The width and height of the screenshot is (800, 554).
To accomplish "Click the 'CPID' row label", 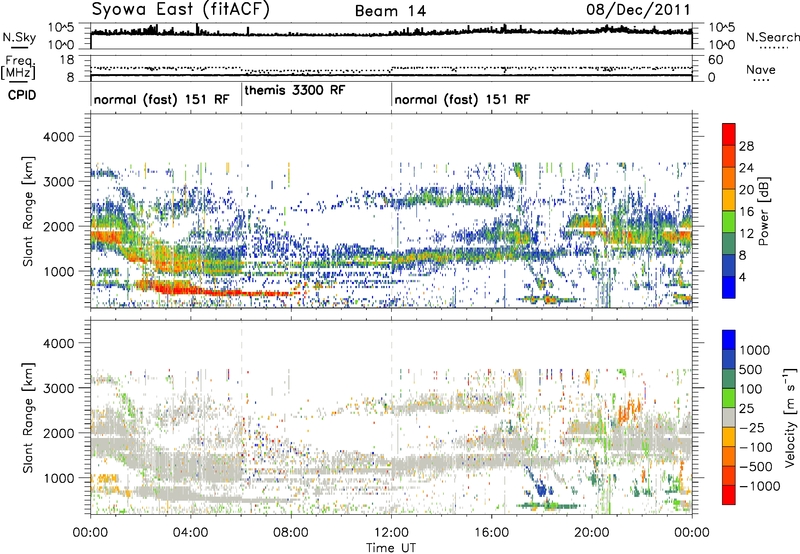I will click(x=22, y=95).
